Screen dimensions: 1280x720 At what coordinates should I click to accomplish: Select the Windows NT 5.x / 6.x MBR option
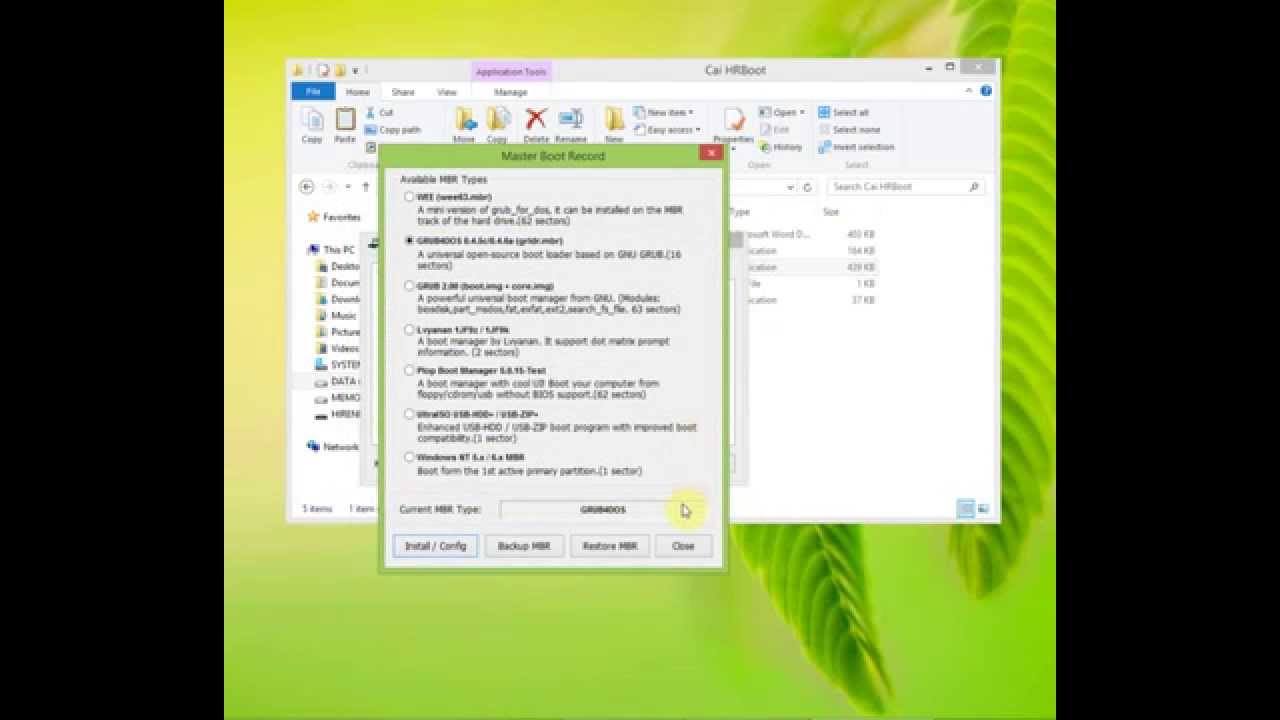(409, 457)
